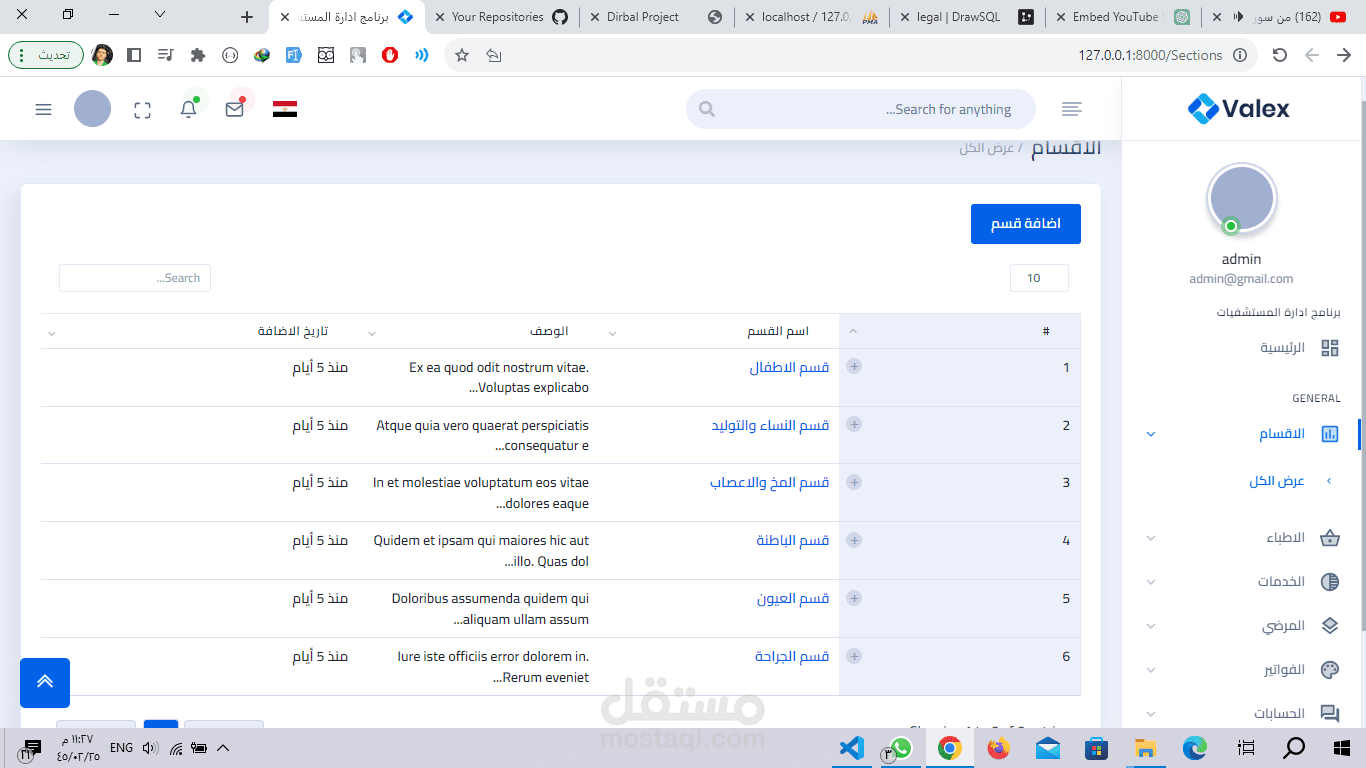This screenshot has width=1366, height=768.
Task: Click the media control playlist icon
Action: [166, 55]
